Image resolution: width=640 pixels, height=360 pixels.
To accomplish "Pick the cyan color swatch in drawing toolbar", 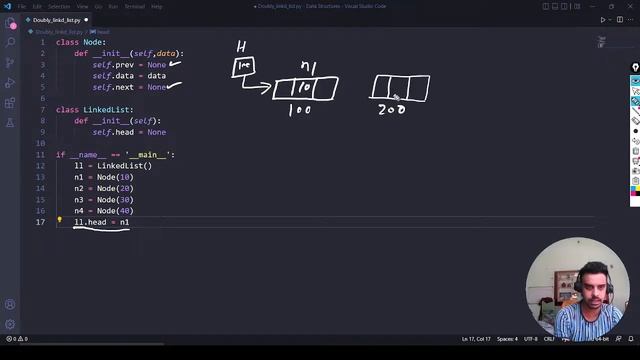I will tap(633, 189).
